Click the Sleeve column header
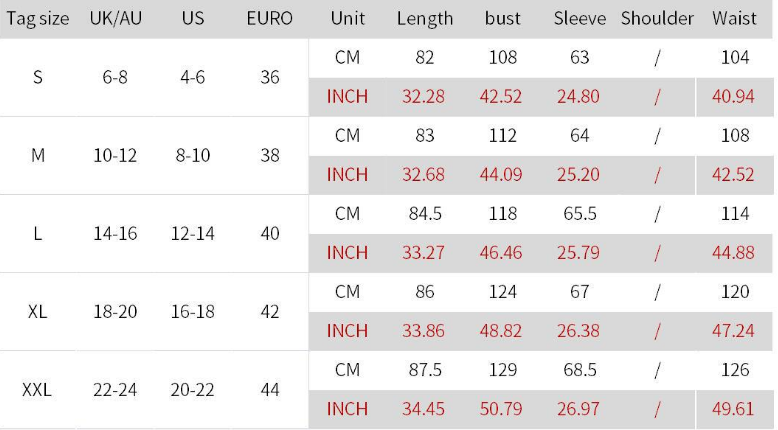The image size is (778, 430). click(x=580, y=19)
